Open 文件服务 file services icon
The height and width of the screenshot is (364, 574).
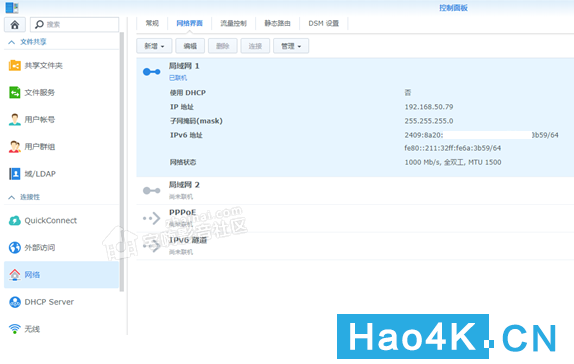point(15,92)
